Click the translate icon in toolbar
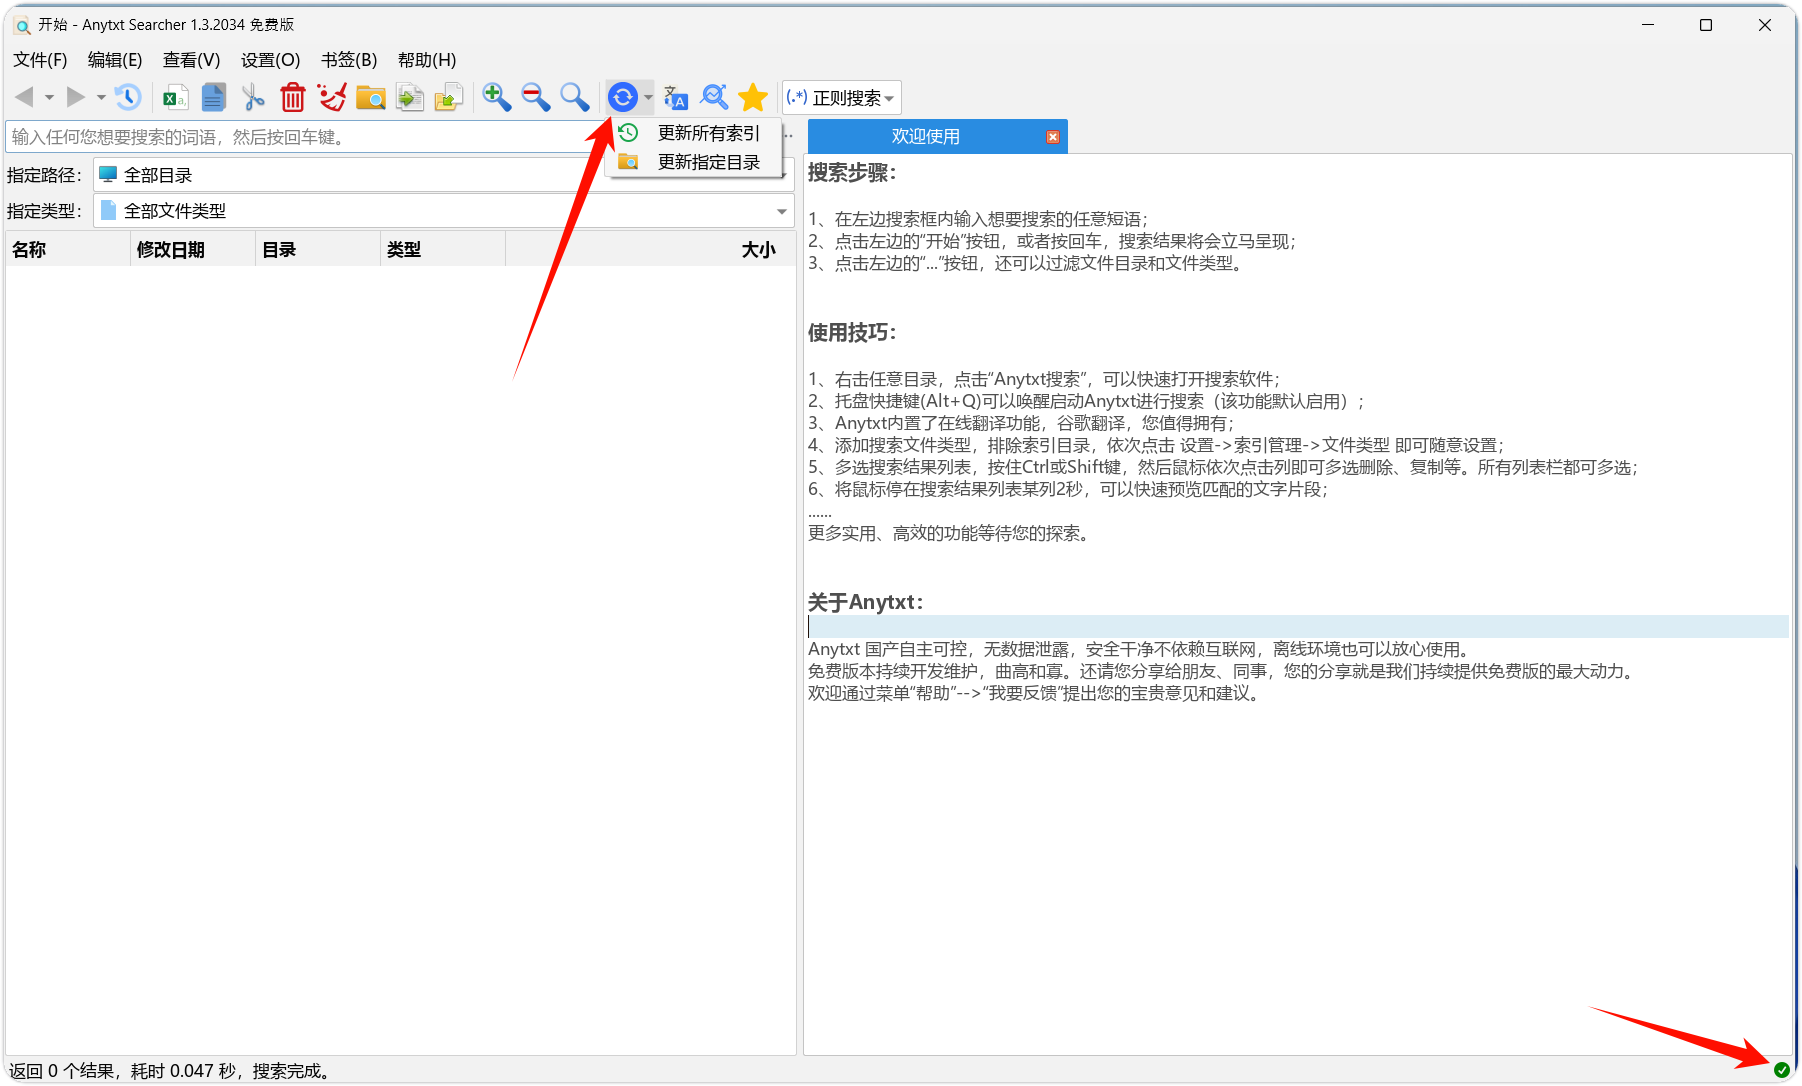The width and height of the screenshot is (1802, 1086). point(675,97)
